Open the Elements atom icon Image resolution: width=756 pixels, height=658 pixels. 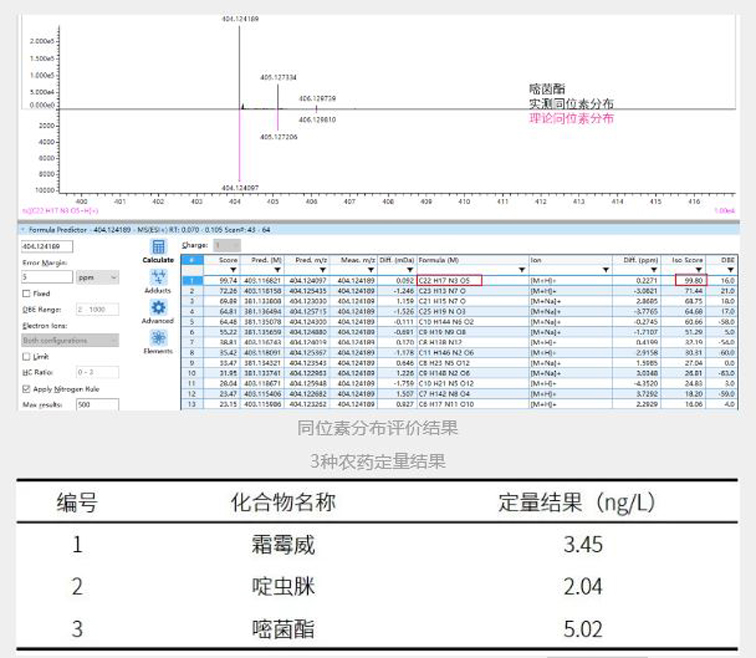(x=158, y=338)
